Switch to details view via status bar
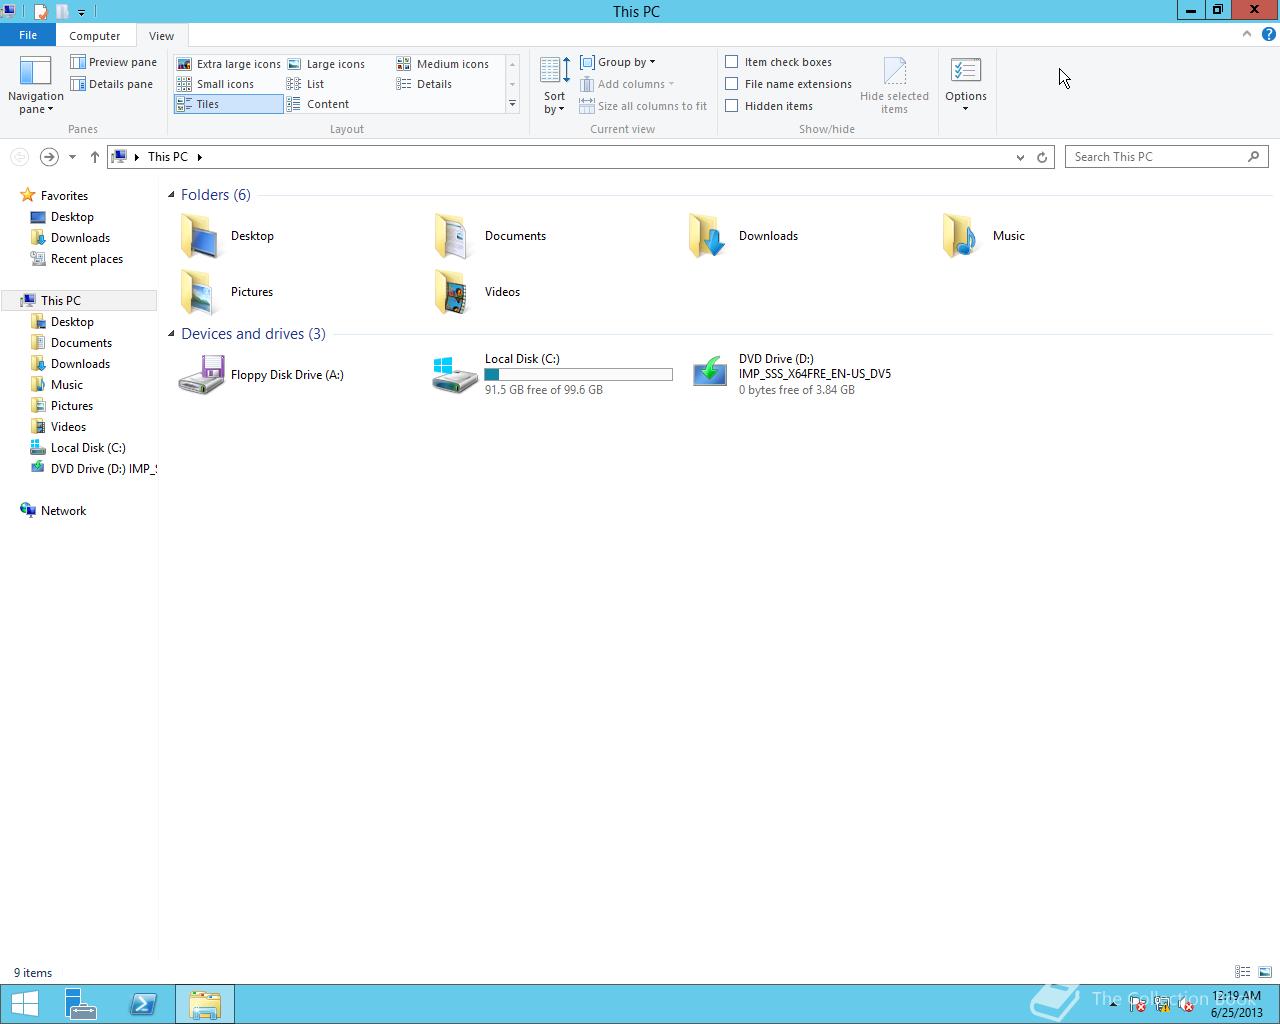 click(1242, 972)
